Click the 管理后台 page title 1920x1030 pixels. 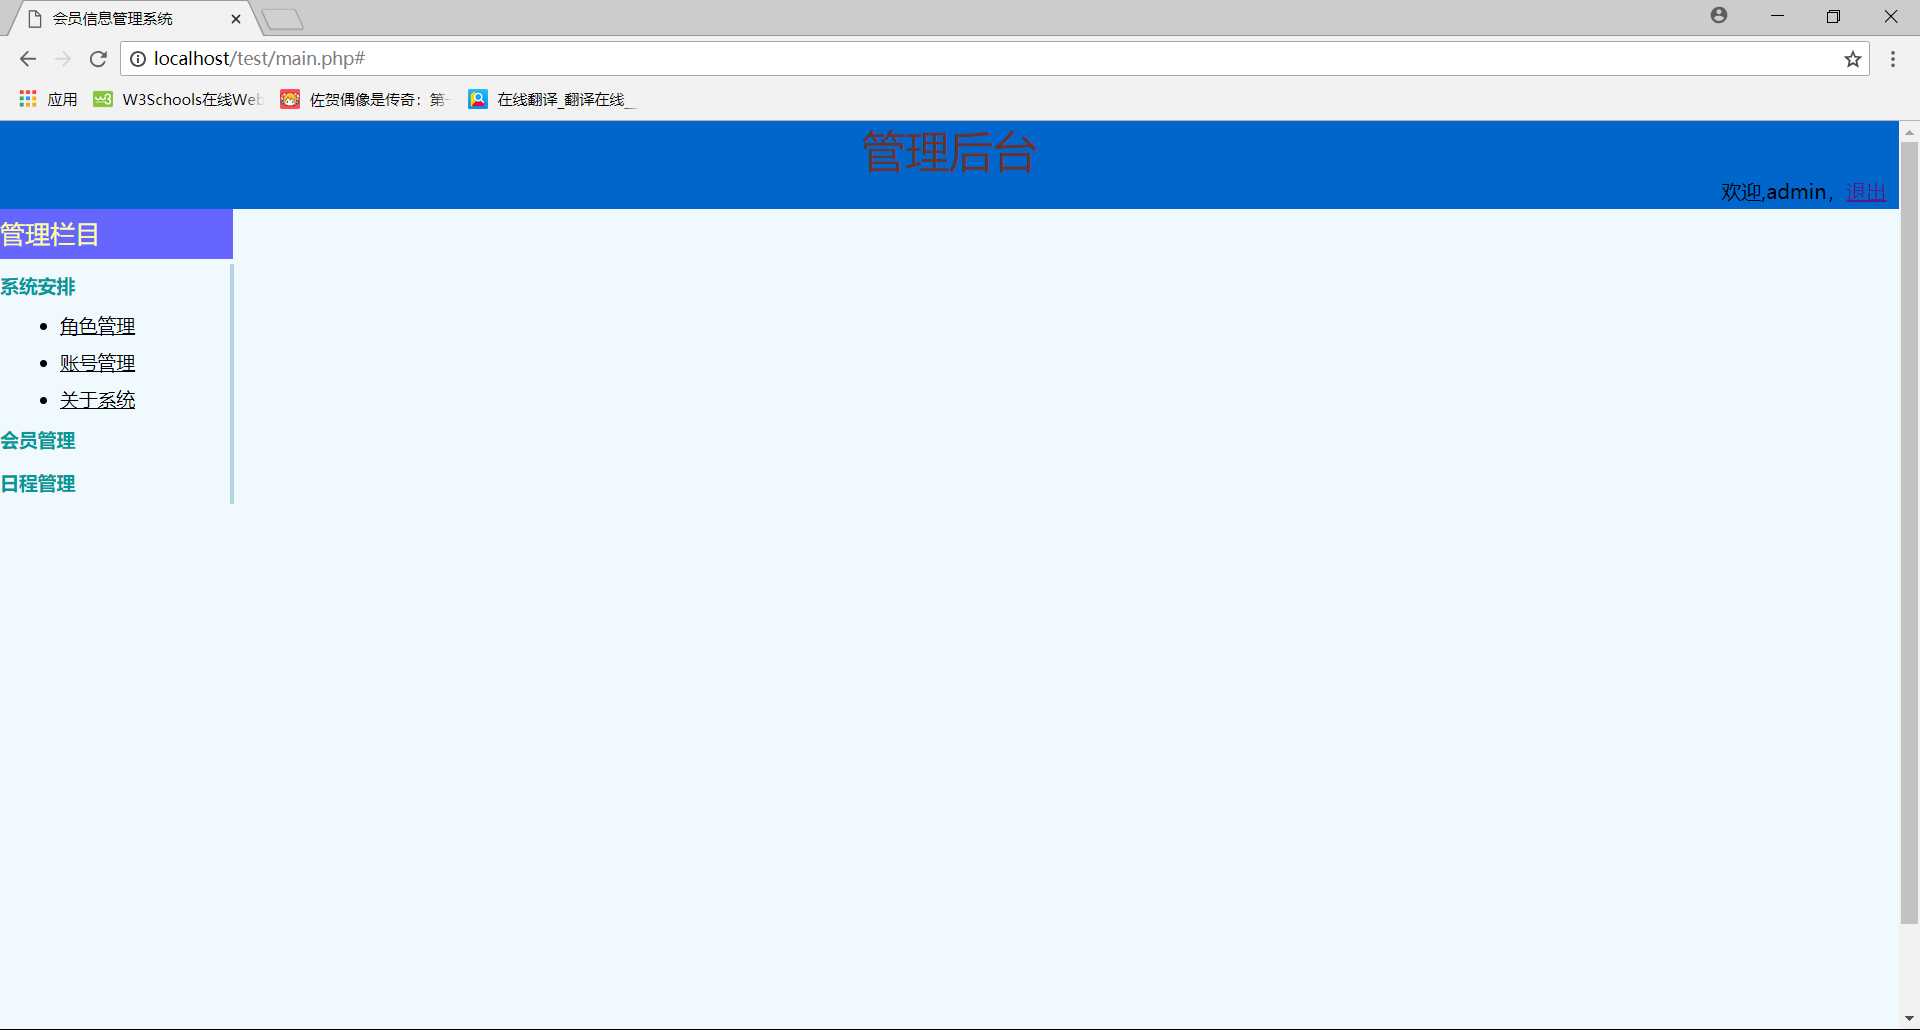click(949, 152)
